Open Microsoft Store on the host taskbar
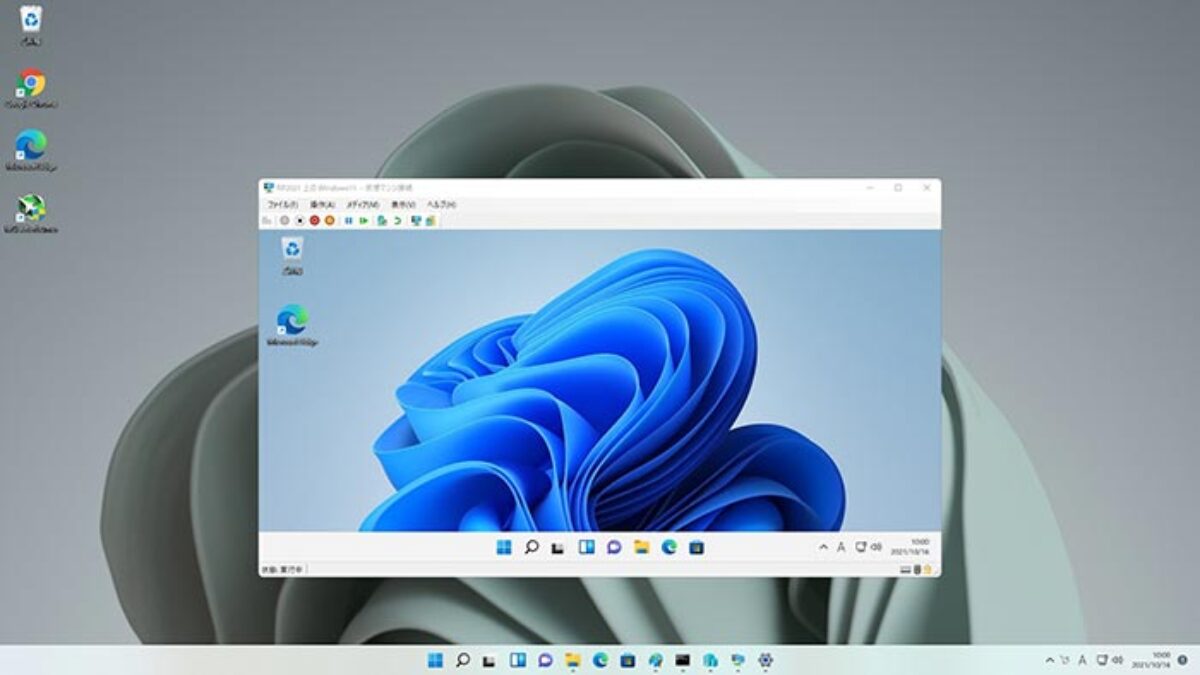The image size is (1200, 675). click(628, 660)
